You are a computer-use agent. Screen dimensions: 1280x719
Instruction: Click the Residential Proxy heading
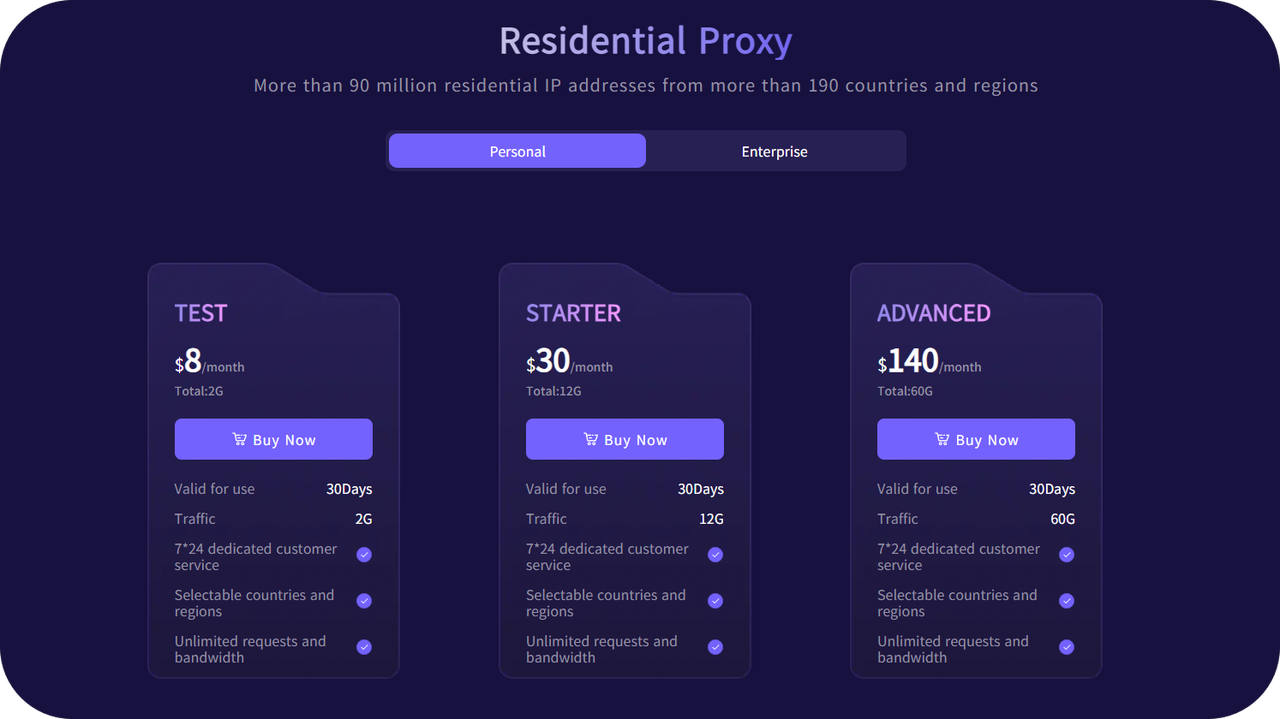point(645,41)
